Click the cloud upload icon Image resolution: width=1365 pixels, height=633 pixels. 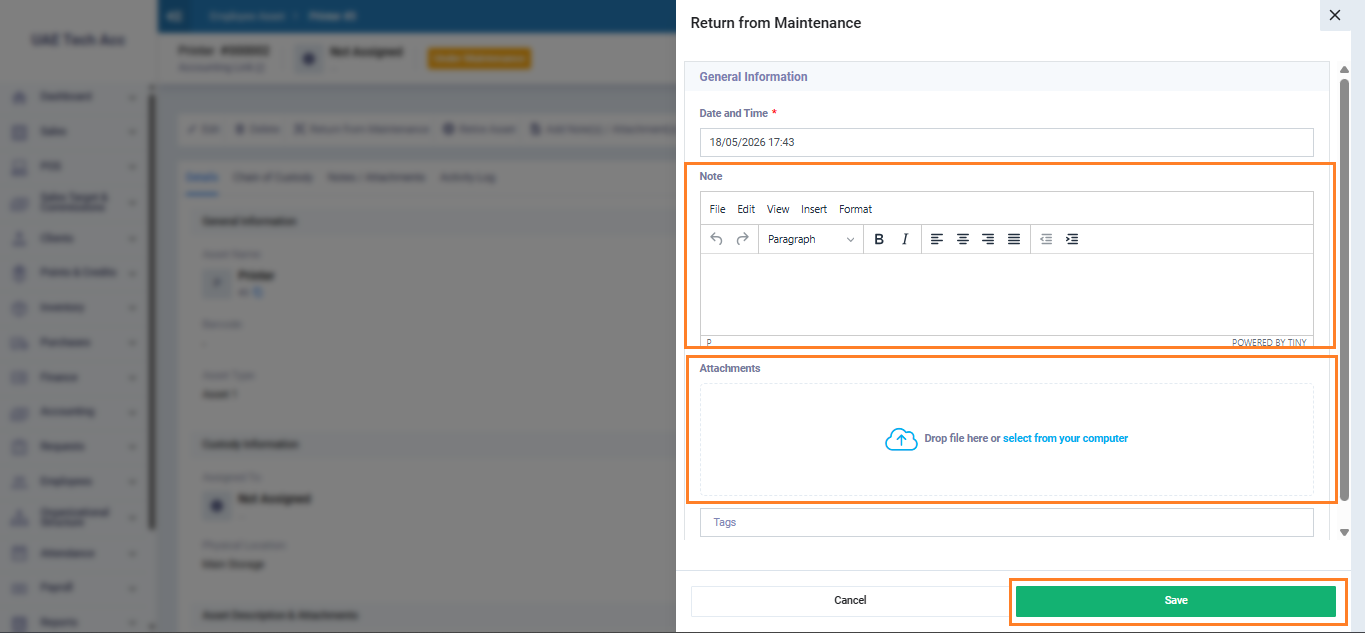tap(901, 439)
